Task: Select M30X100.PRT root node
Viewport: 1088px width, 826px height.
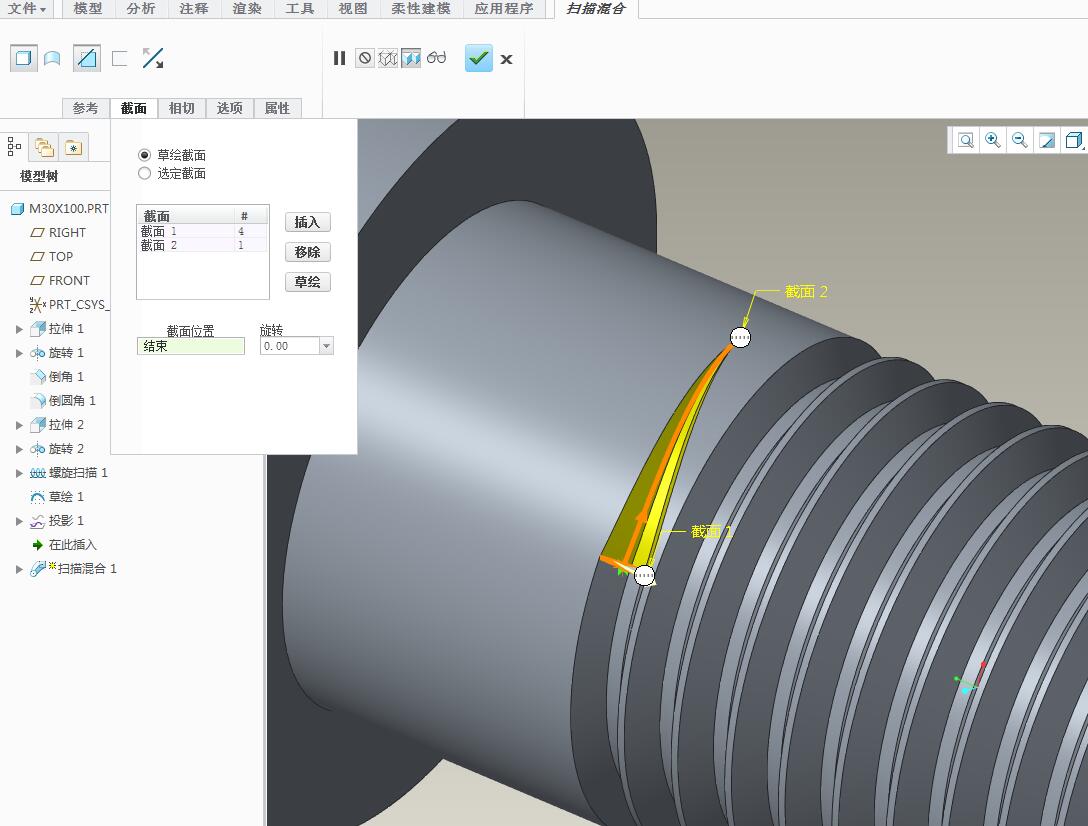Action: point(60,208)
